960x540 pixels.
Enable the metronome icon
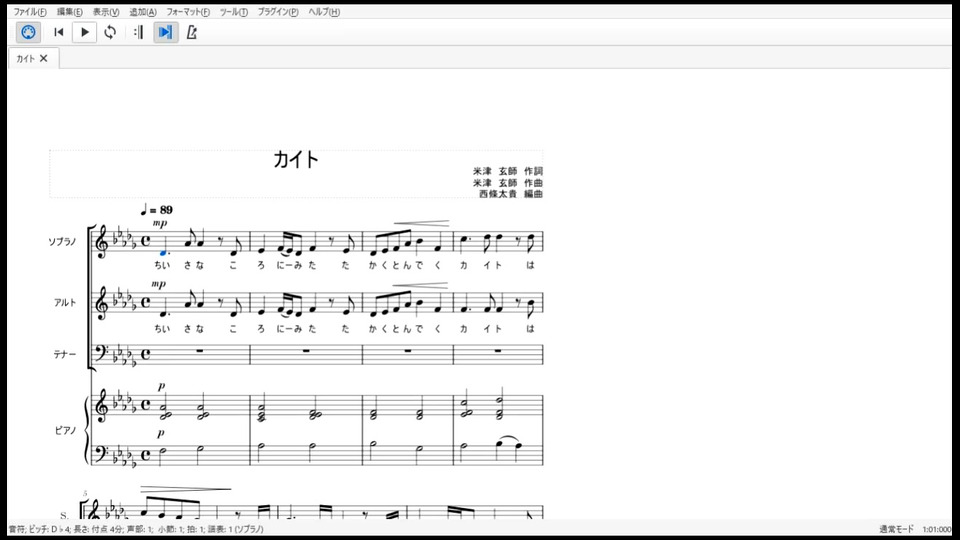tap(192, 32)
